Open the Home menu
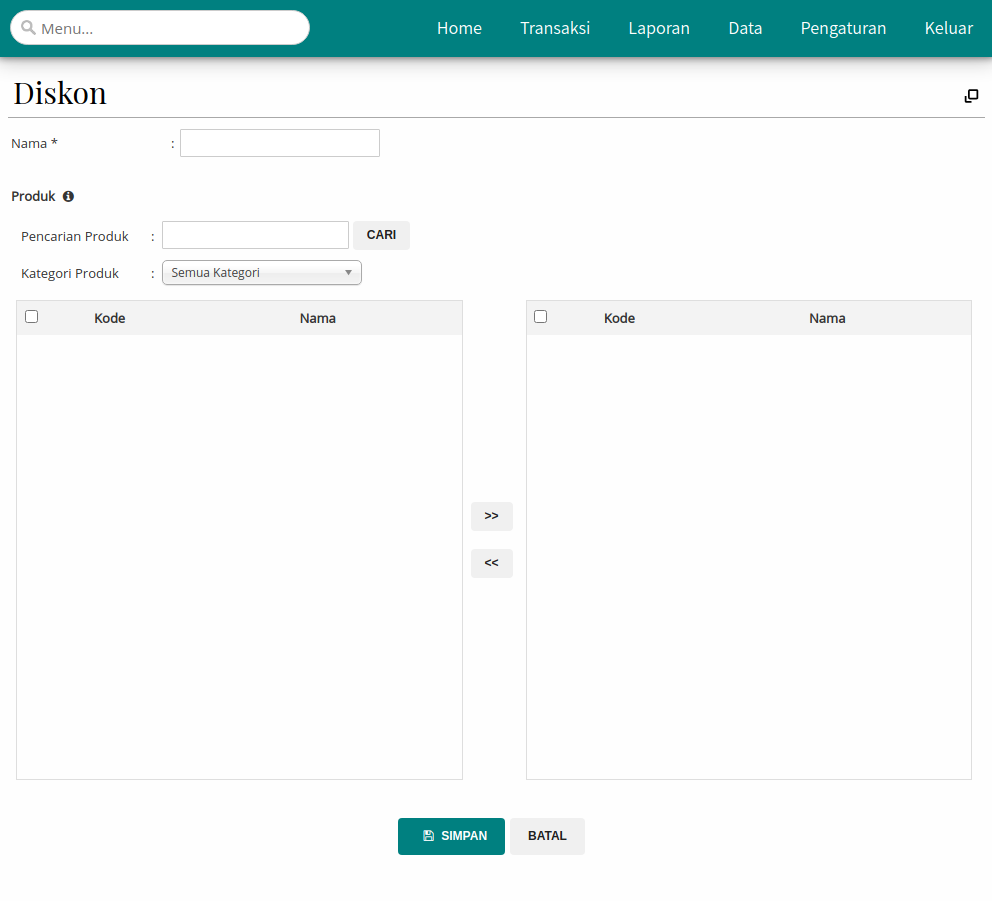 459,28
